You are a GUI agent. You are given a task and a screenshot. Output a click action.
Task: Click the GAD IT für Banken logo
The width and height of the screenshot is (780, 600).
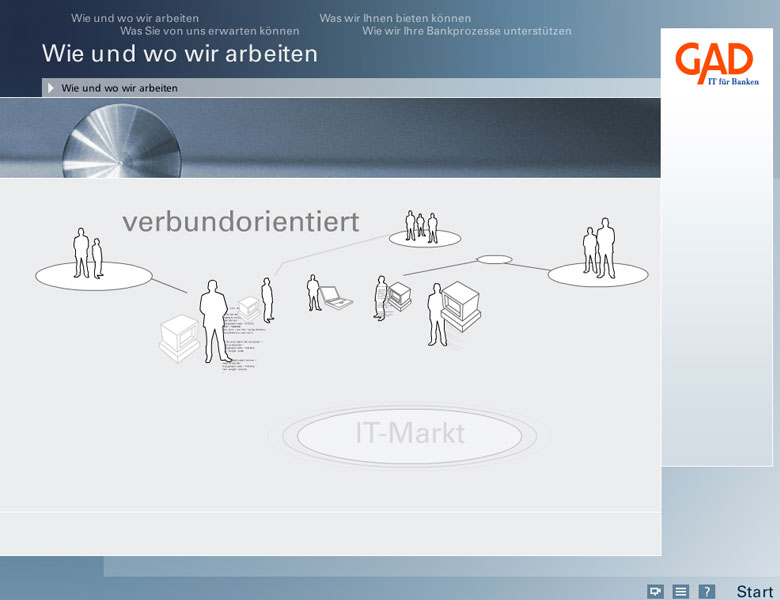(x=716, y=64)
